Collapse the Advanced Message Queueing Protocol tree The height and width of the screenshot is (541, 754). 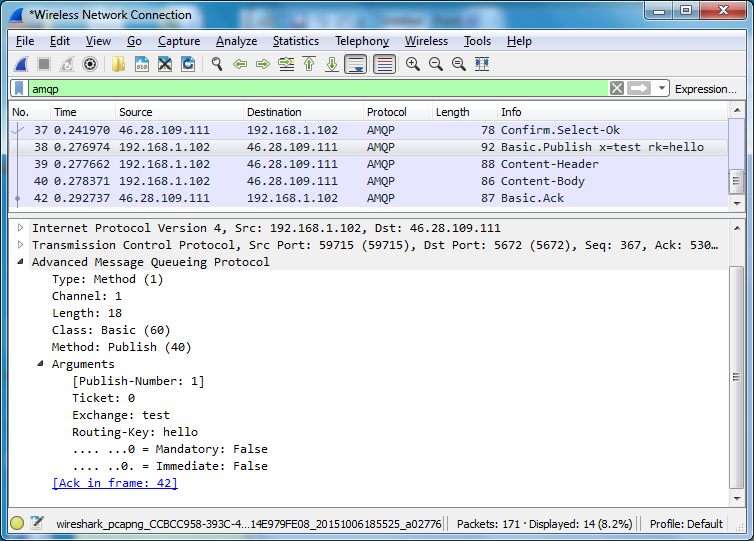tap(22, 262)
